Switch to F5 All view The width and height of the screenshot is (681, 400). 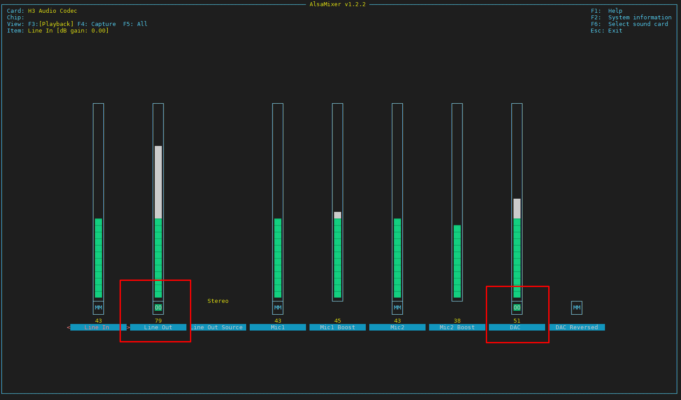click(x=135, y=24)
